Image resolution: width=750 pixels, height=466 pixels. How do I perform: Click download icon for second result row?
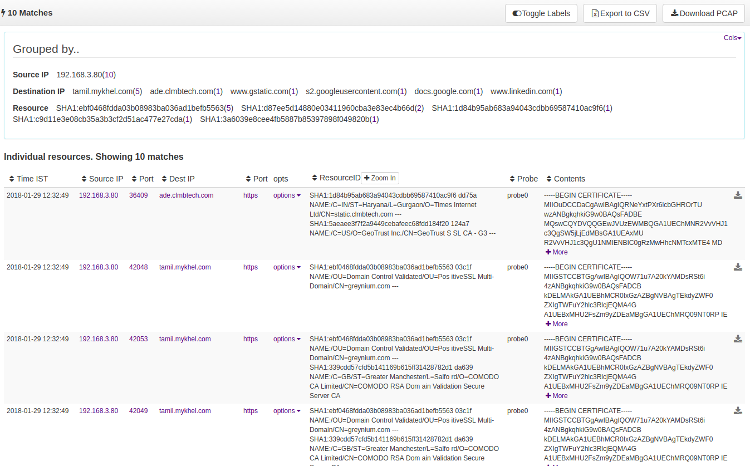point(738,267)
